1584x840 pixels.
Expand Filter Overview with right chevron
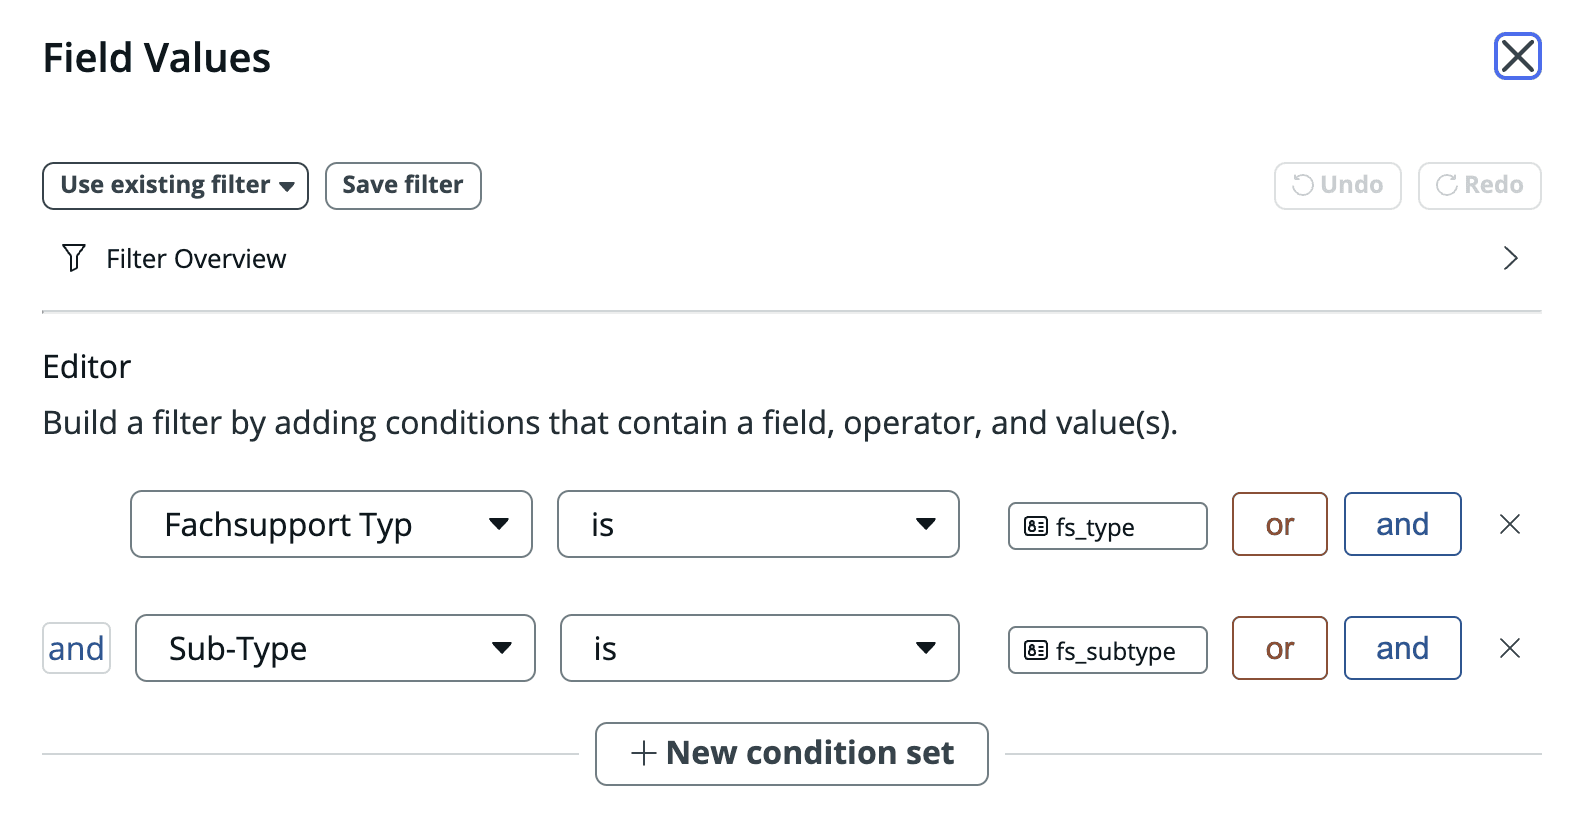click(1510, 258)
